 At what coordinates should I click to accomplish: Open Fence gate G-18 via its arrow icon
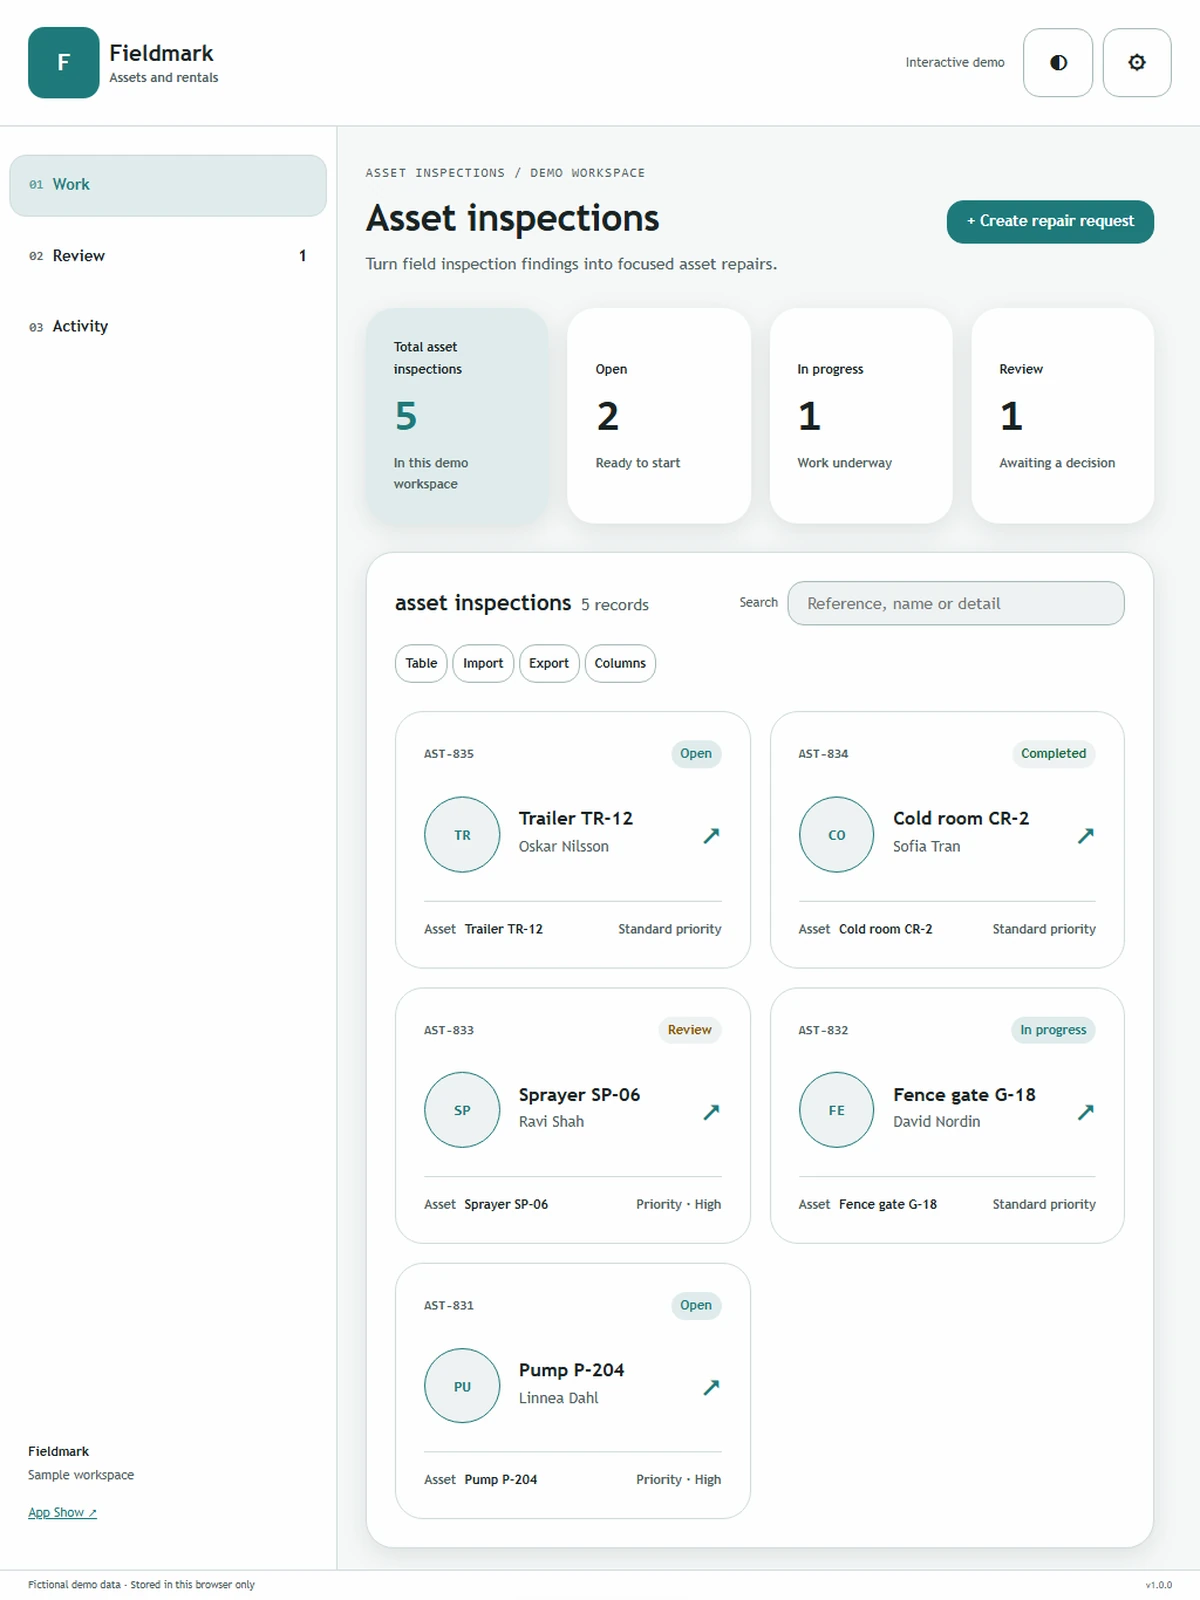coord(1085,1111)
